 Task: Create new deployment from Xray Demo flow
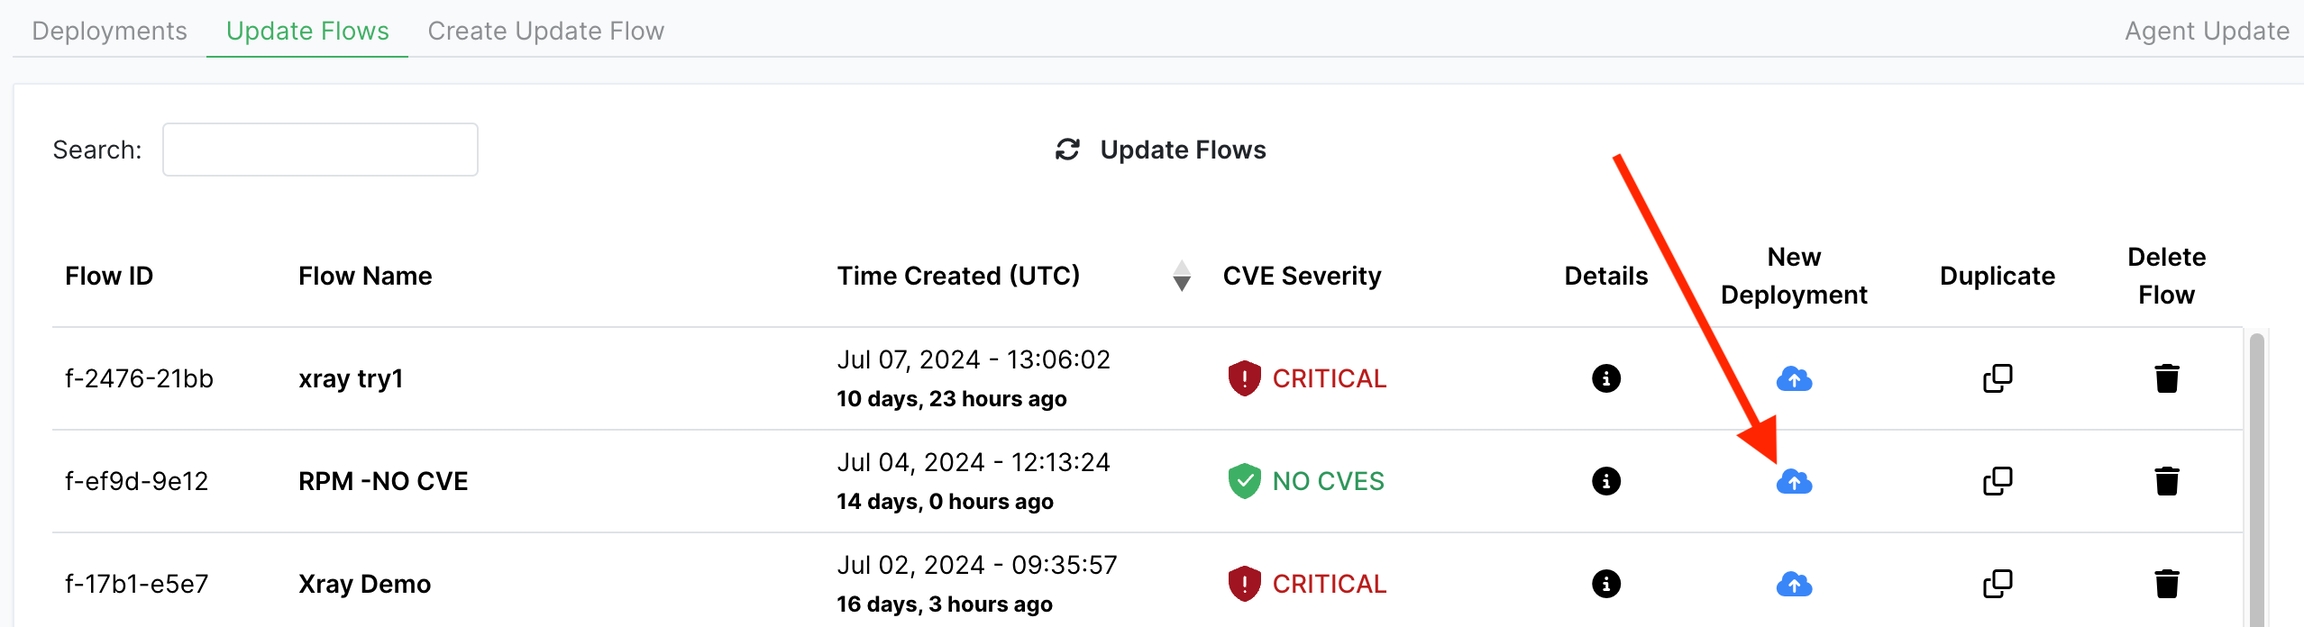point(1794,584)
